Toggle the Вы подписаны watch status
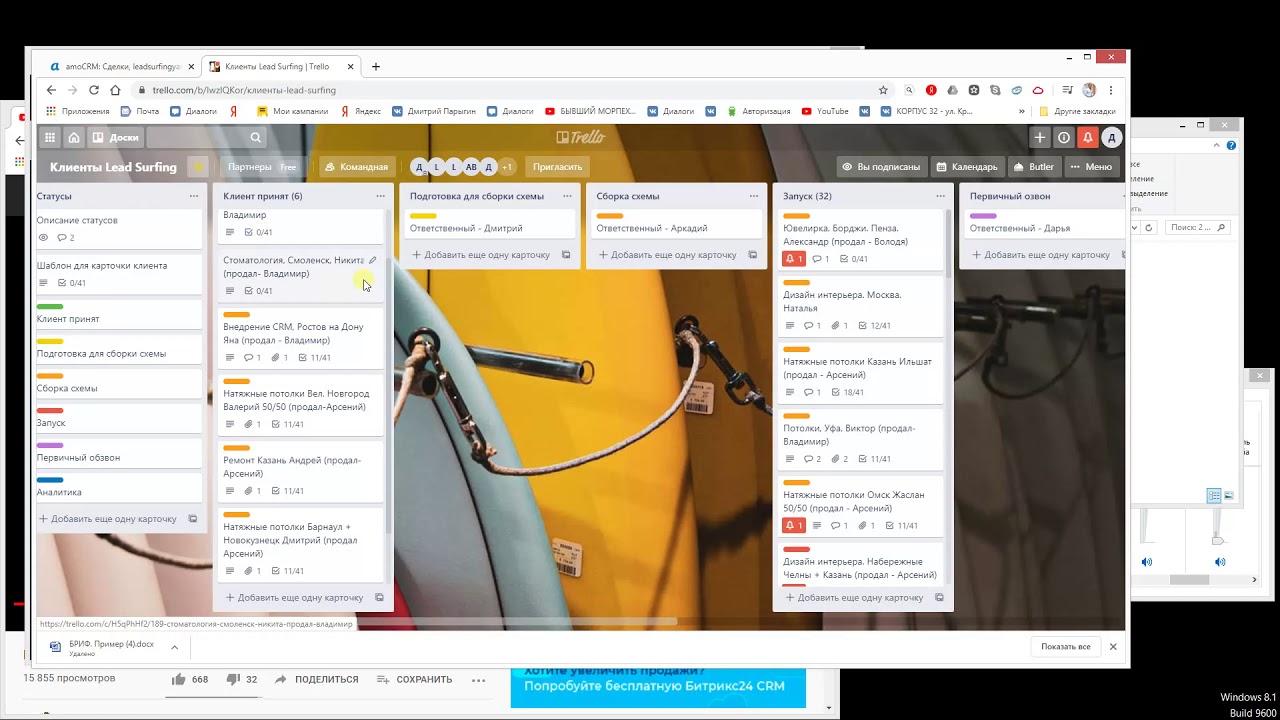This screenshot has width=1280, height=720. coord(880,167)
